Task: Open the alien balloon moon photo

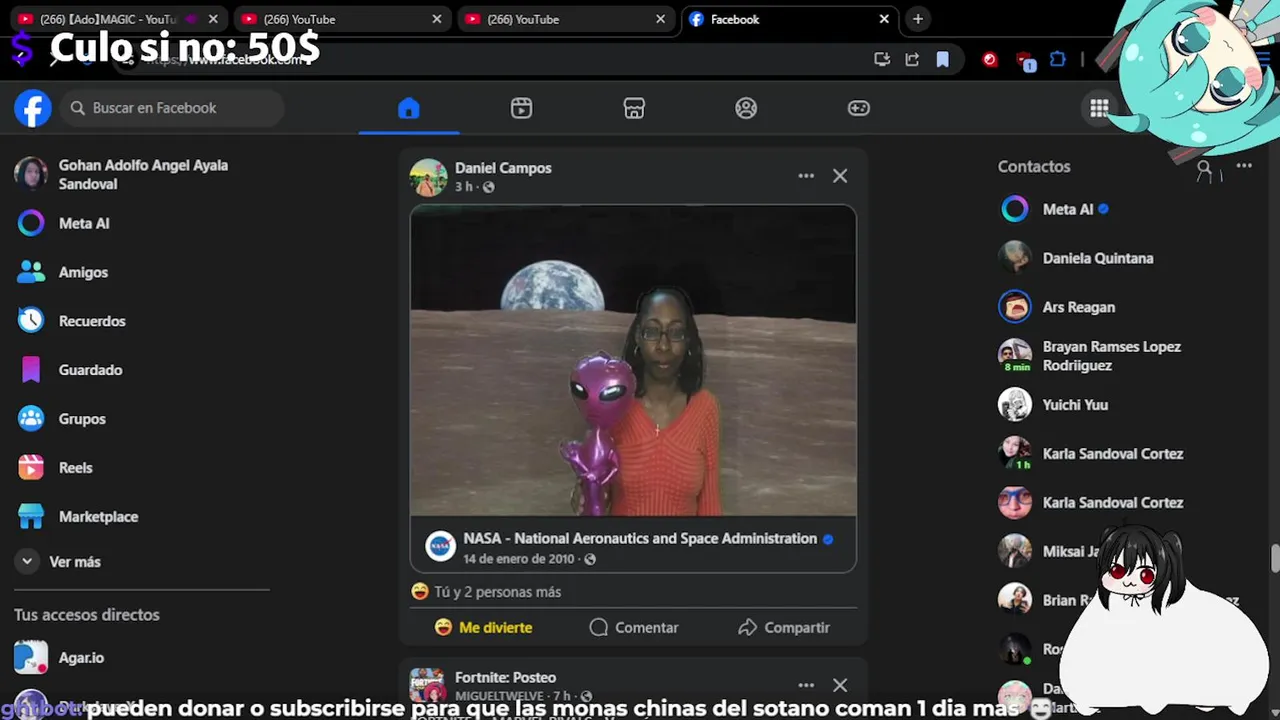Action: [x=633, y=361]
